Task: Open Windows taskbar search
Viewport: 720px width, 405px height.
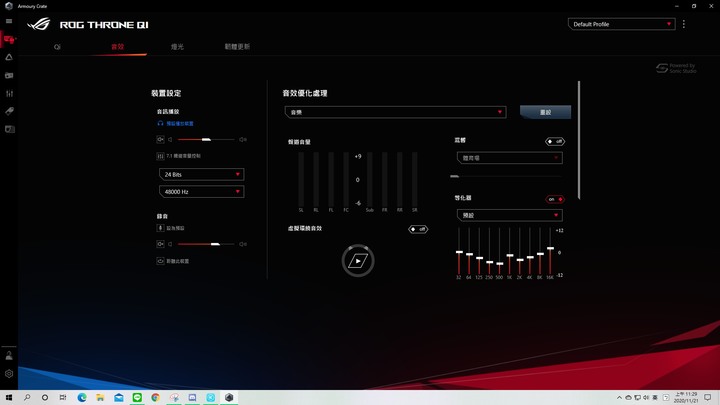Action: [x=27, y=397]
